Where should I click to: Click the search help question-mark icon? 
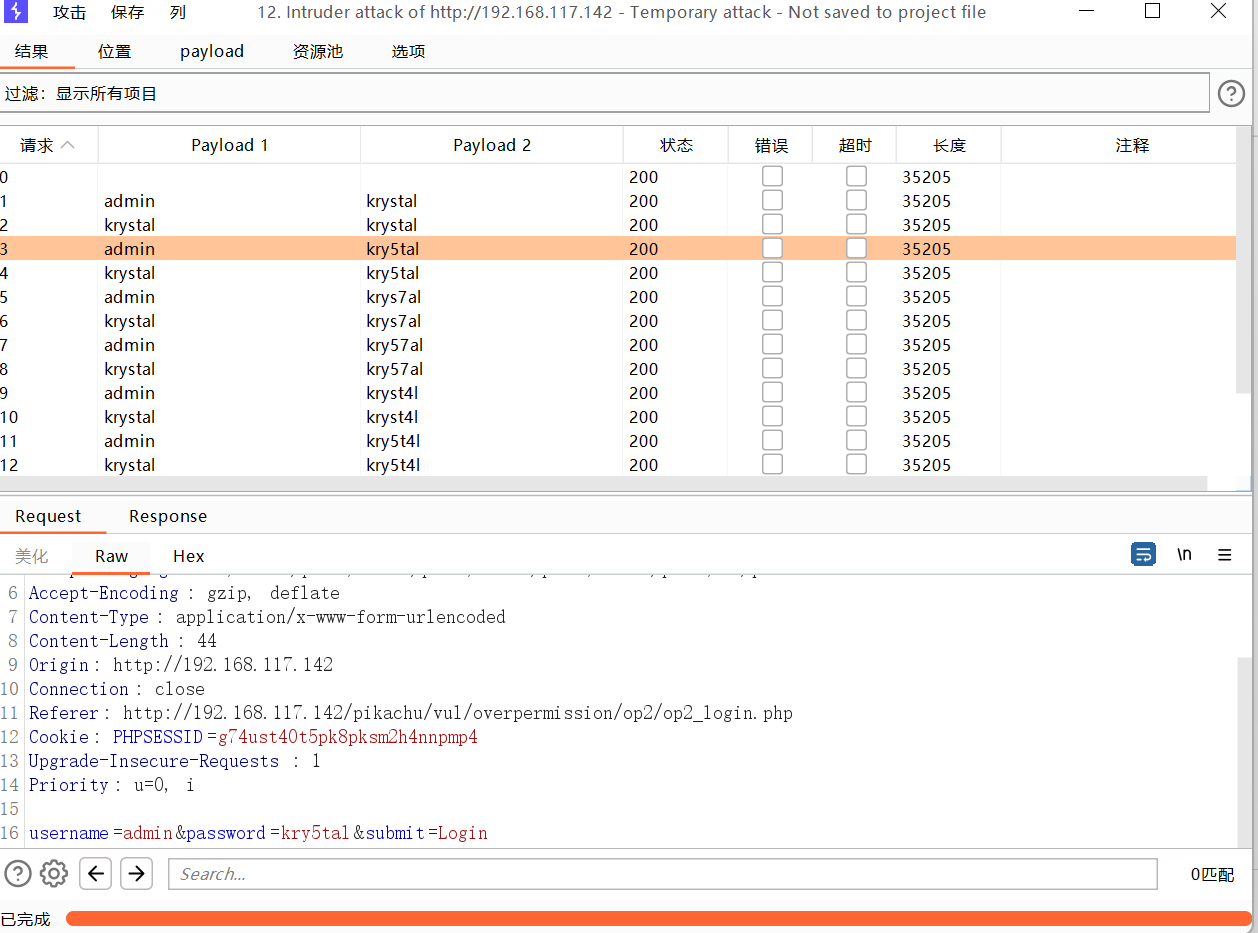tap(18, 873)
